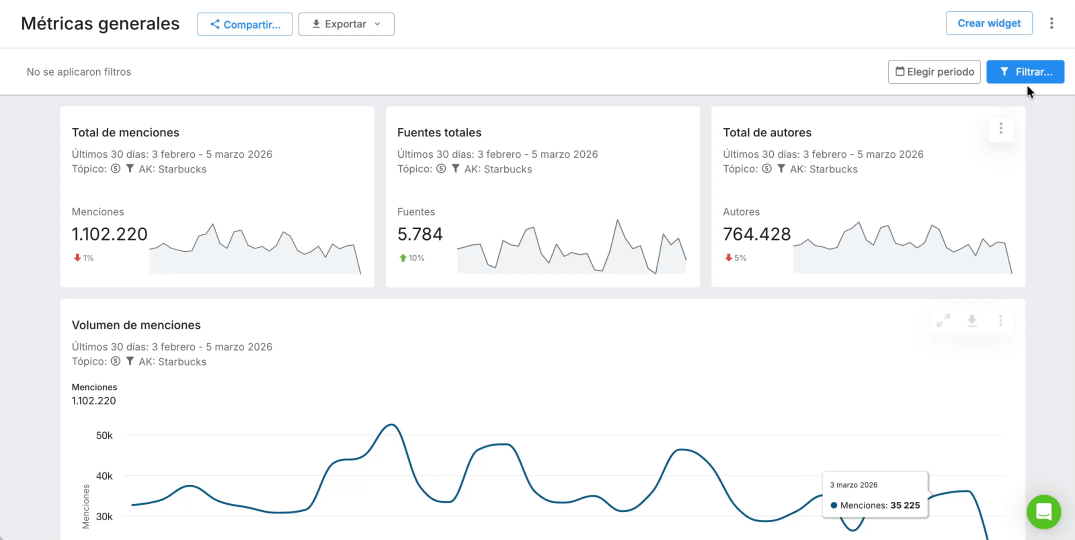Click the filter icon in Fuentes totales widget
The width and height of the screenshot is (1075, 540).
(456, 169)
